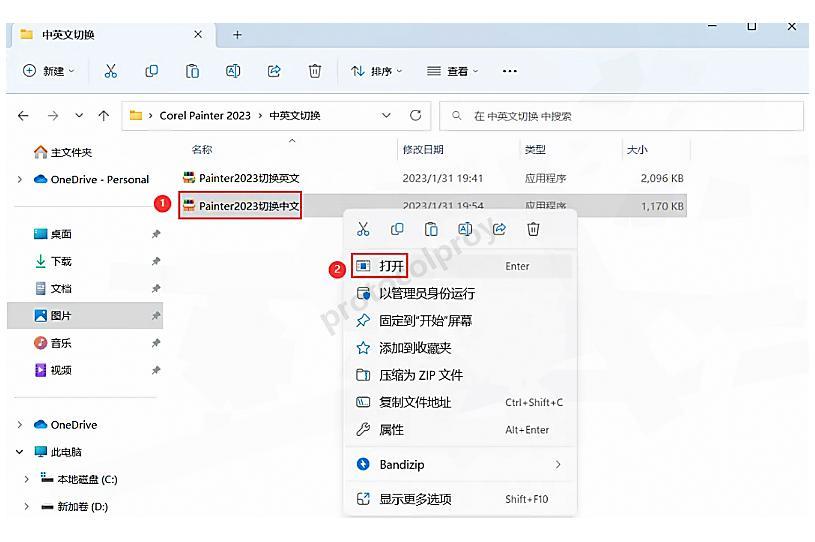Viewport: 815px width, 542px height.
Task: Choose 以管理员身份运行 in context menu
Action: tap(461, 294)
